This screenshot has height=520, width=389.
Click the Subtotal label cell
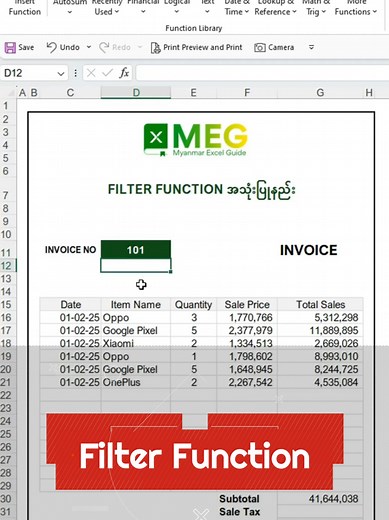click(247, 499)
